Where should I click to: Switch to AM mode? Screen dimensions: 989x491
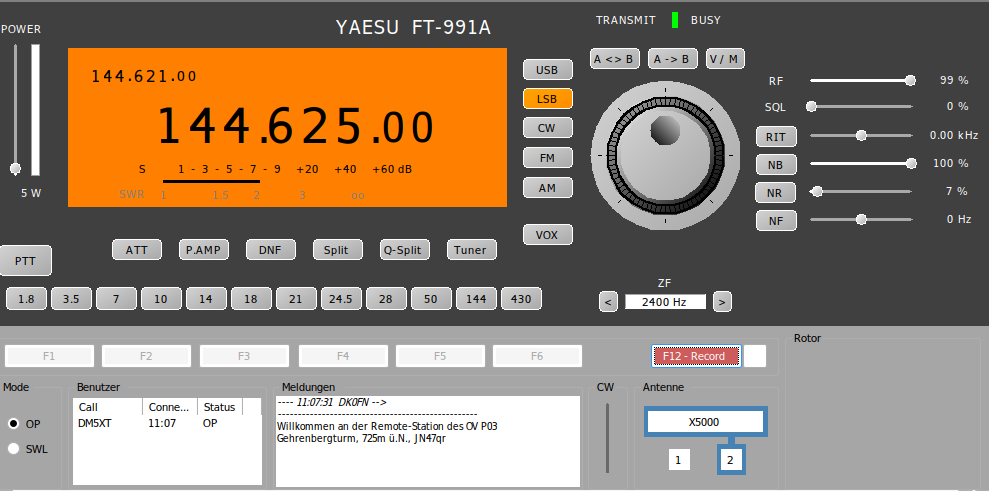coord(547,187)
